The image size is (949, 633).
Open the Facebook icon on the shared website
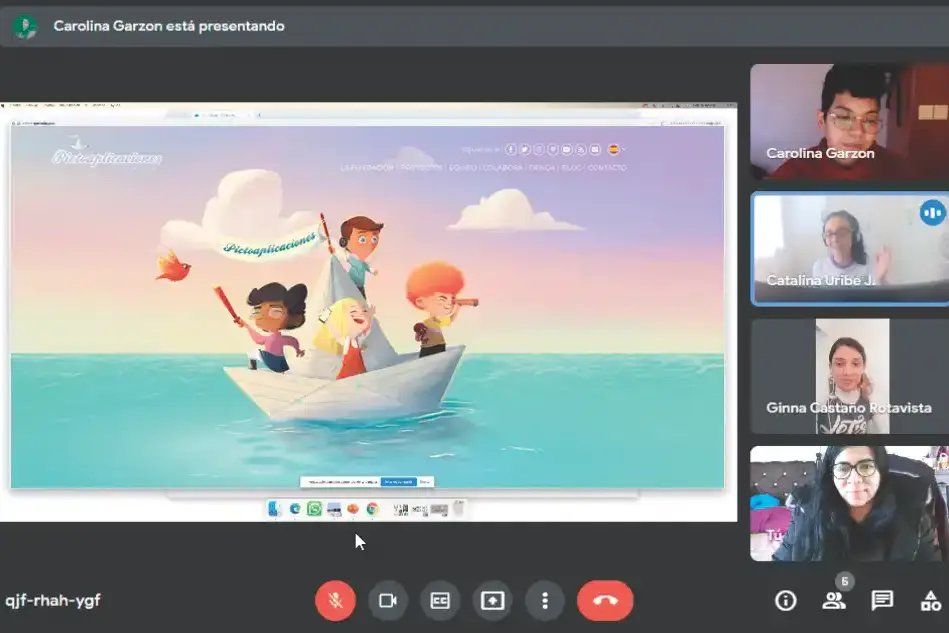coord(511,149)
